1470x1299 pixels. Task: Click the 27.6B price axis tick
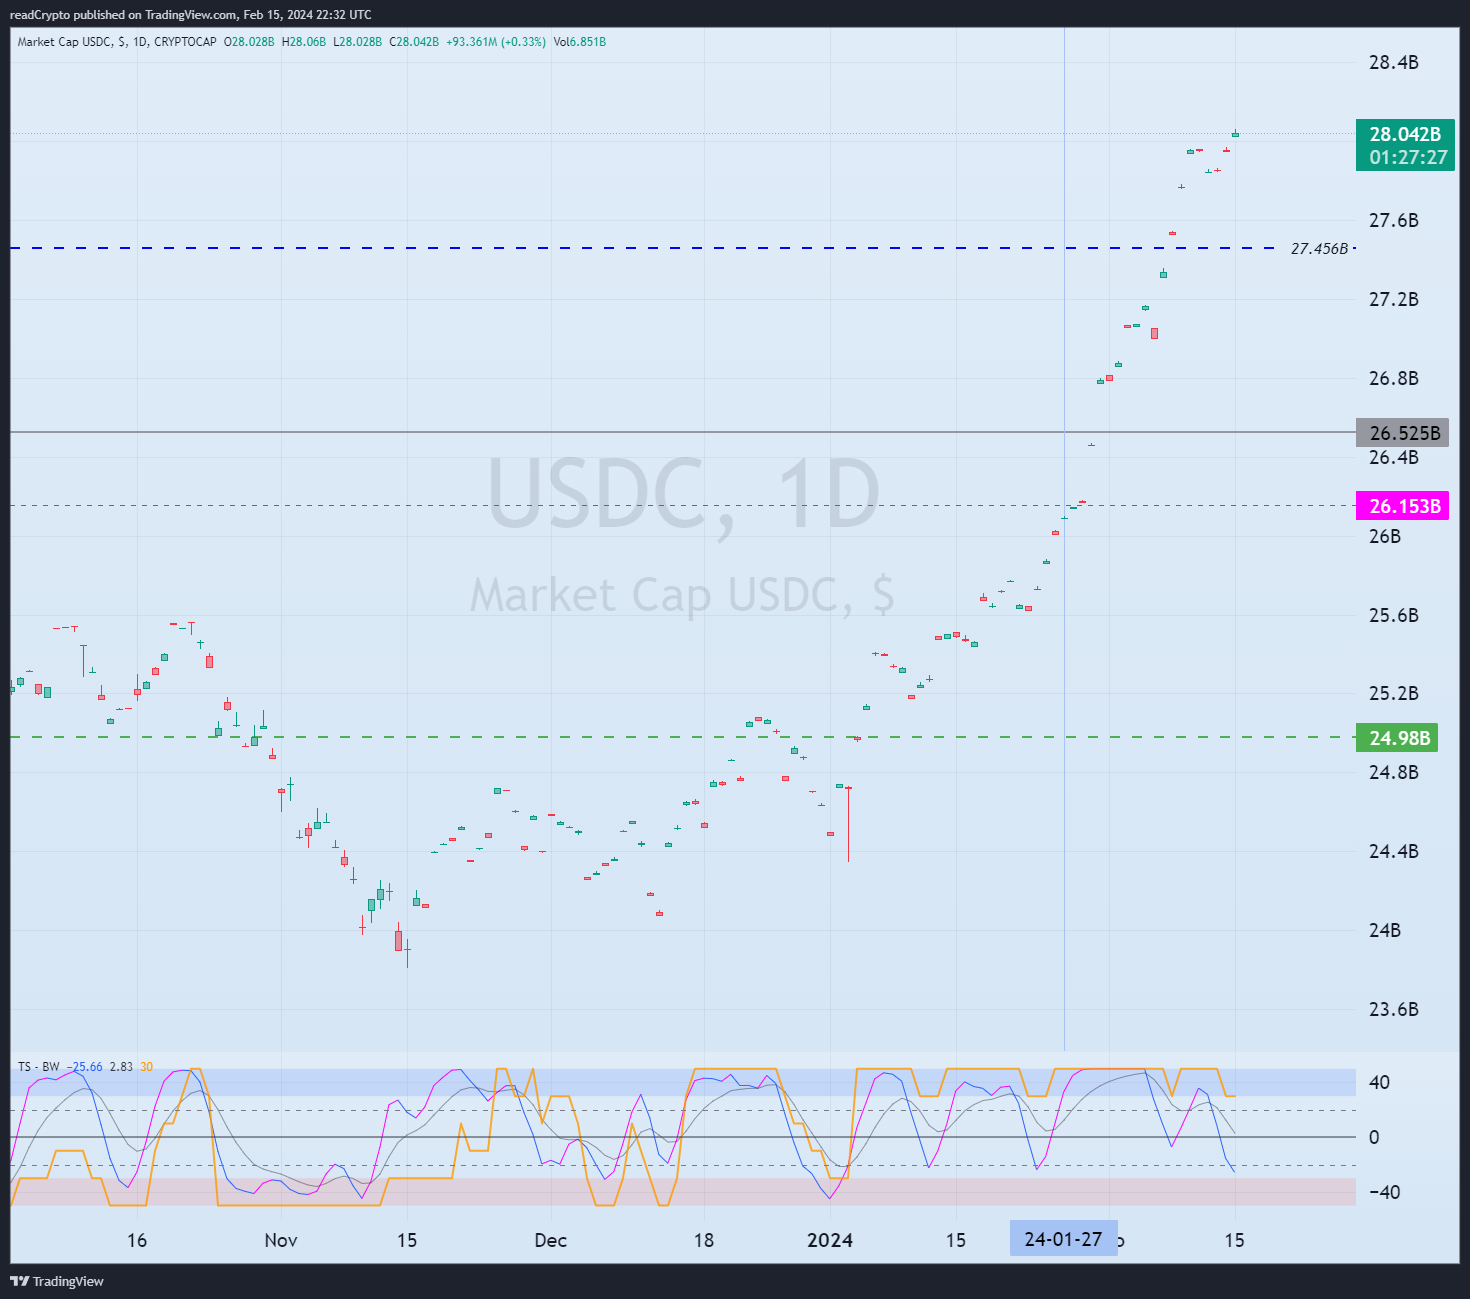(x=1393, y=221)
